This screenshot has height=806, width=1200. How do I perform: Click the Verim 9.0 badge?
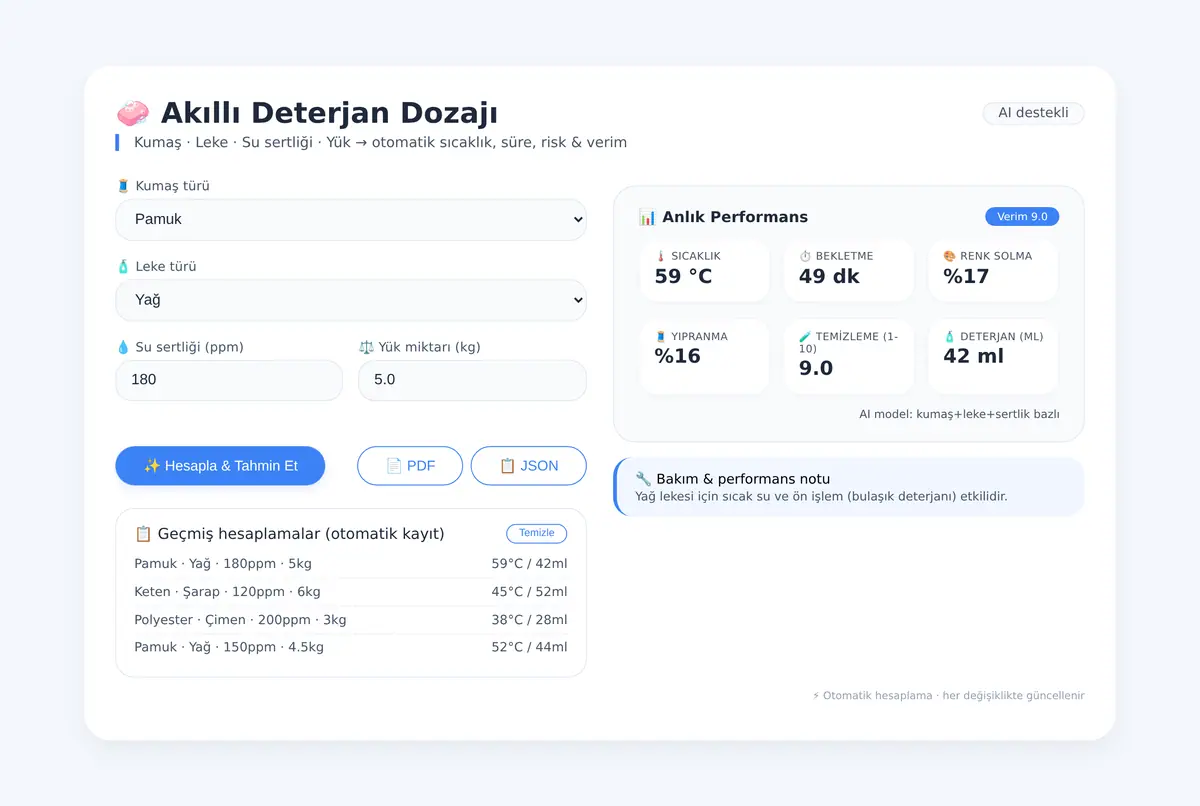tap(1022, 216)
